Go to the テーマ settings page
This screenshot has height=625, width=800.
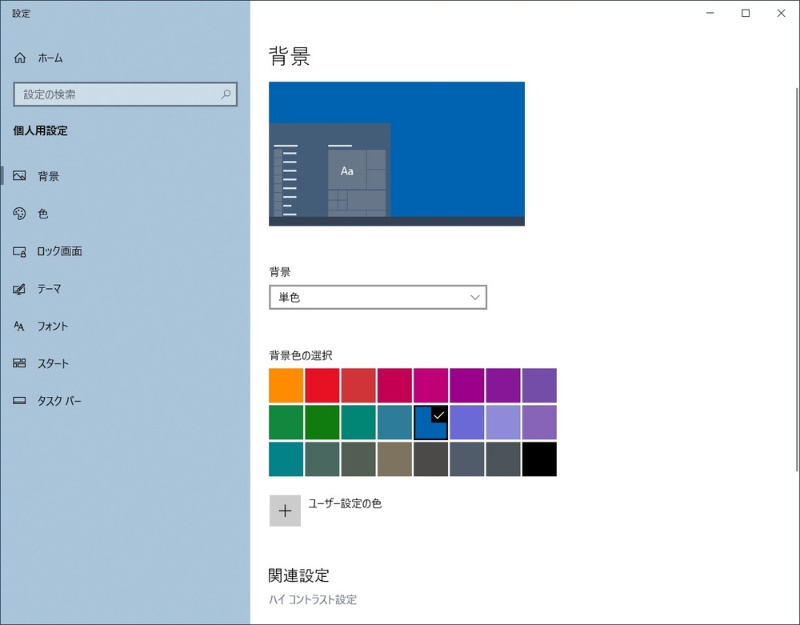(49, 289)
